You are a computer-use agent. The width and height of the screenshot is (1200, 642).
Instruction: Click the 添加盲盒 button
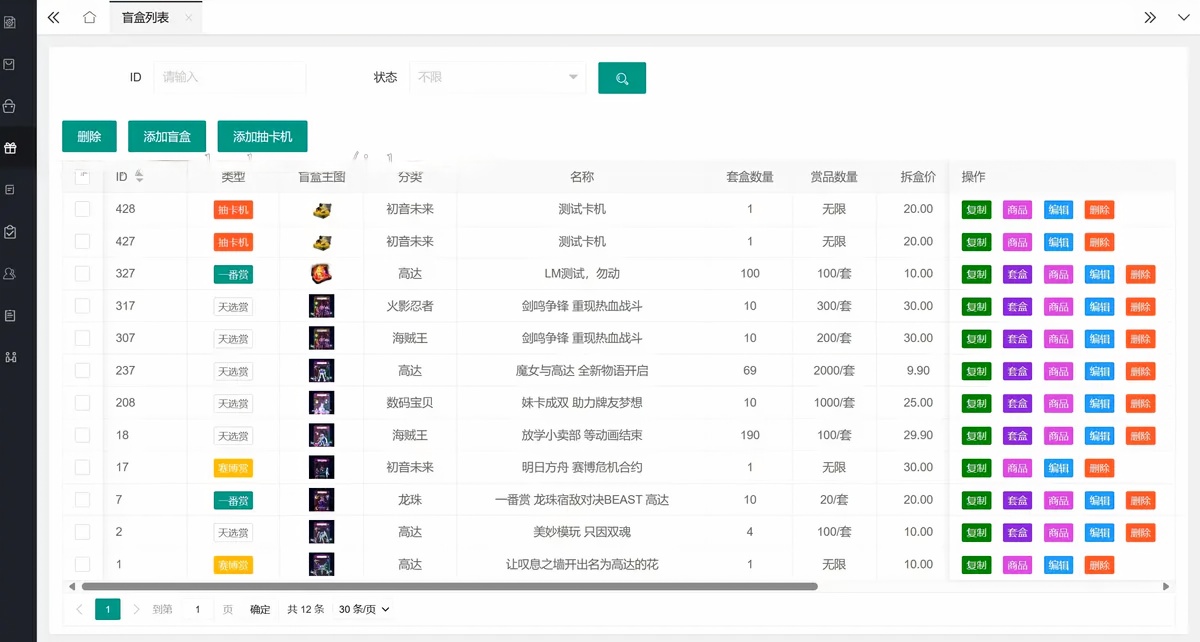(x=166, y=137)
